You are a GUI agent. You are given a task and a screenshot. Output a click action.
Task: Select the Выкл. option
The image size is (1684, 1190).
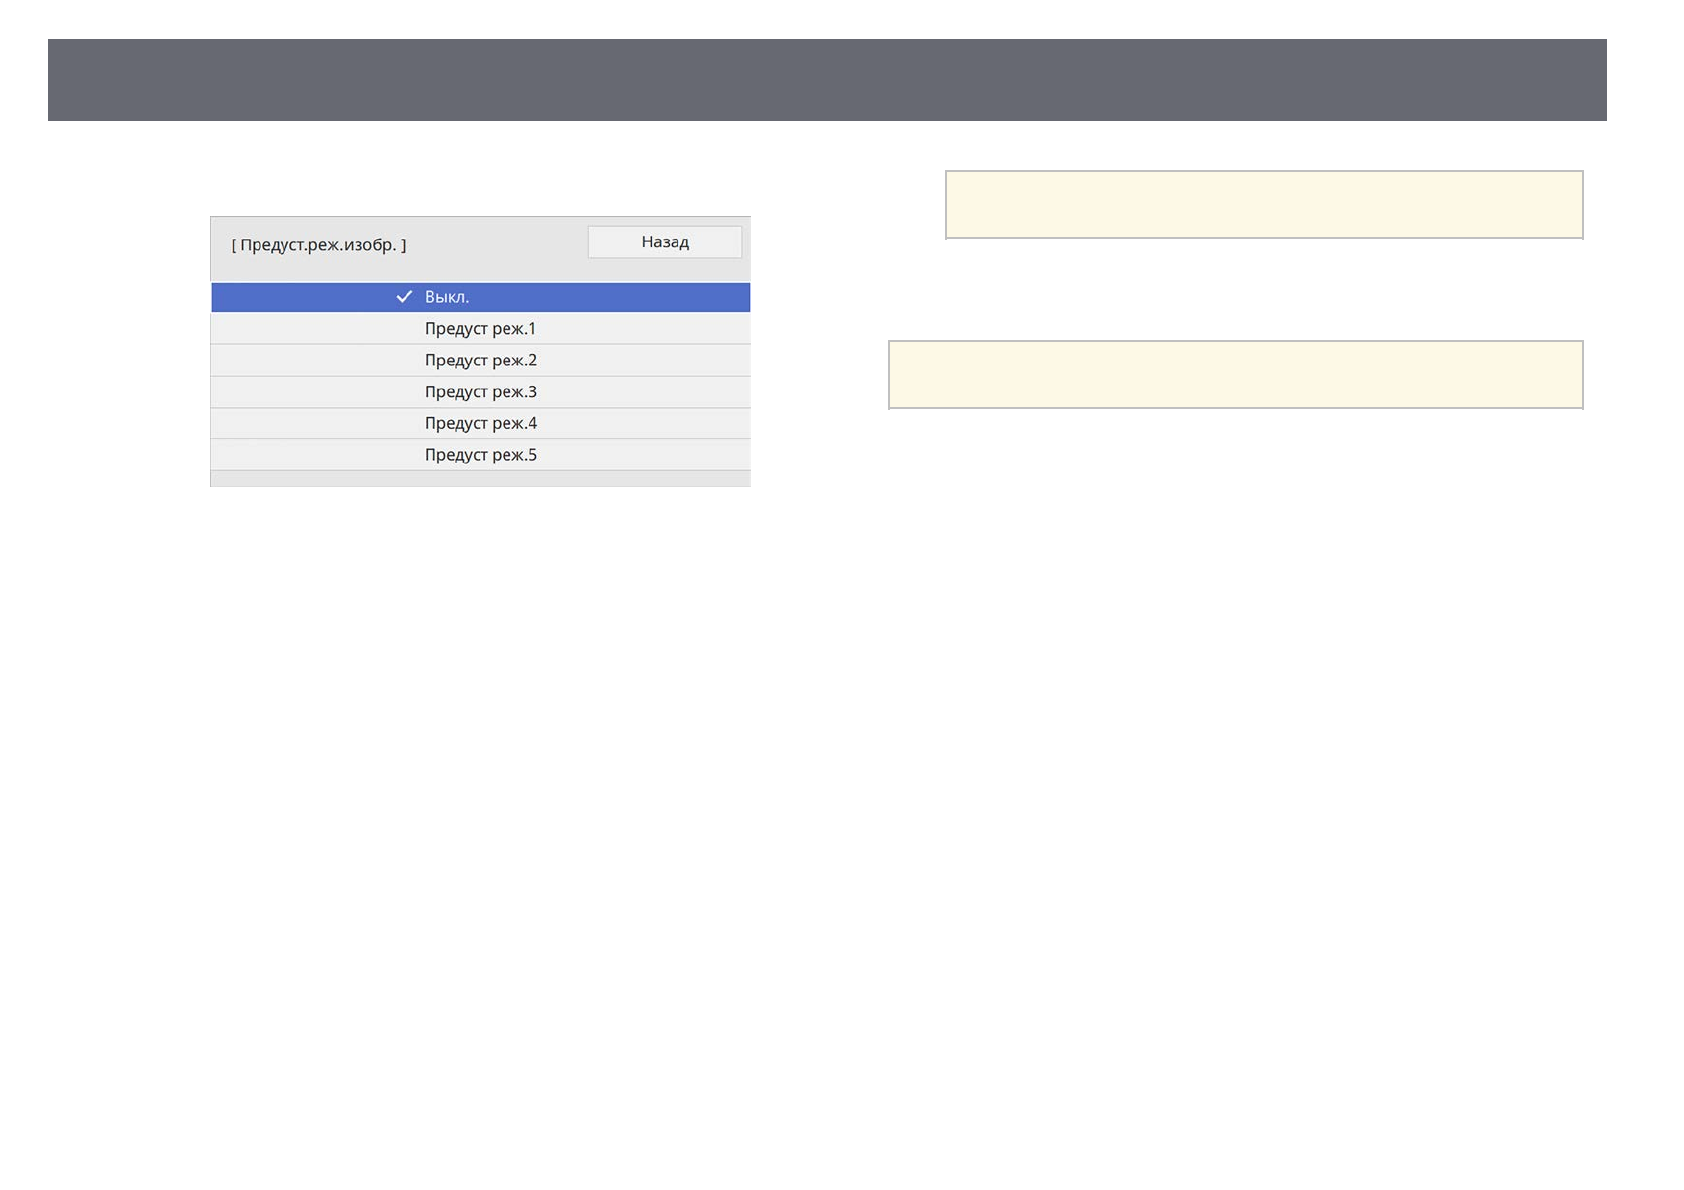pyautogui.click(x=481, y=297)
